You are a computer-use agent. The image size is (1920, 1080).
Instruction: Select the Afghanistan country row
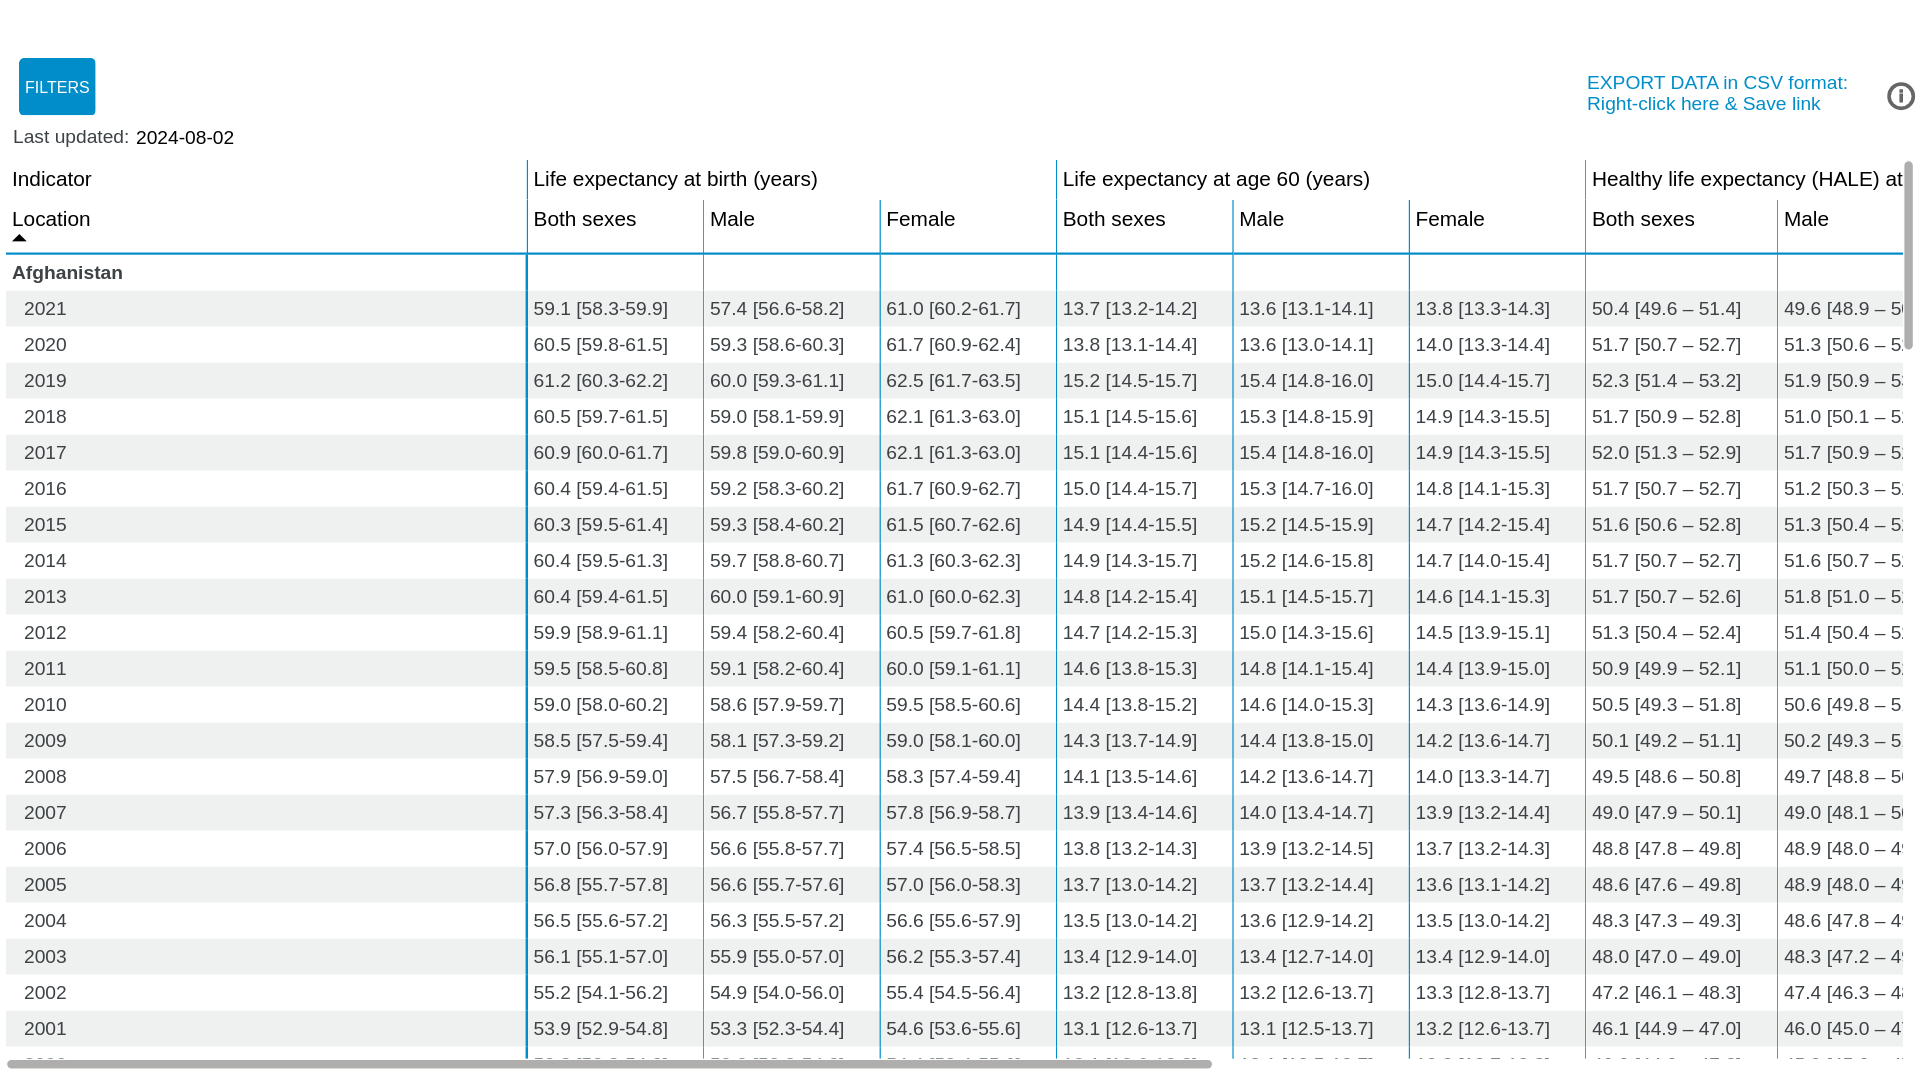(67, 273)
